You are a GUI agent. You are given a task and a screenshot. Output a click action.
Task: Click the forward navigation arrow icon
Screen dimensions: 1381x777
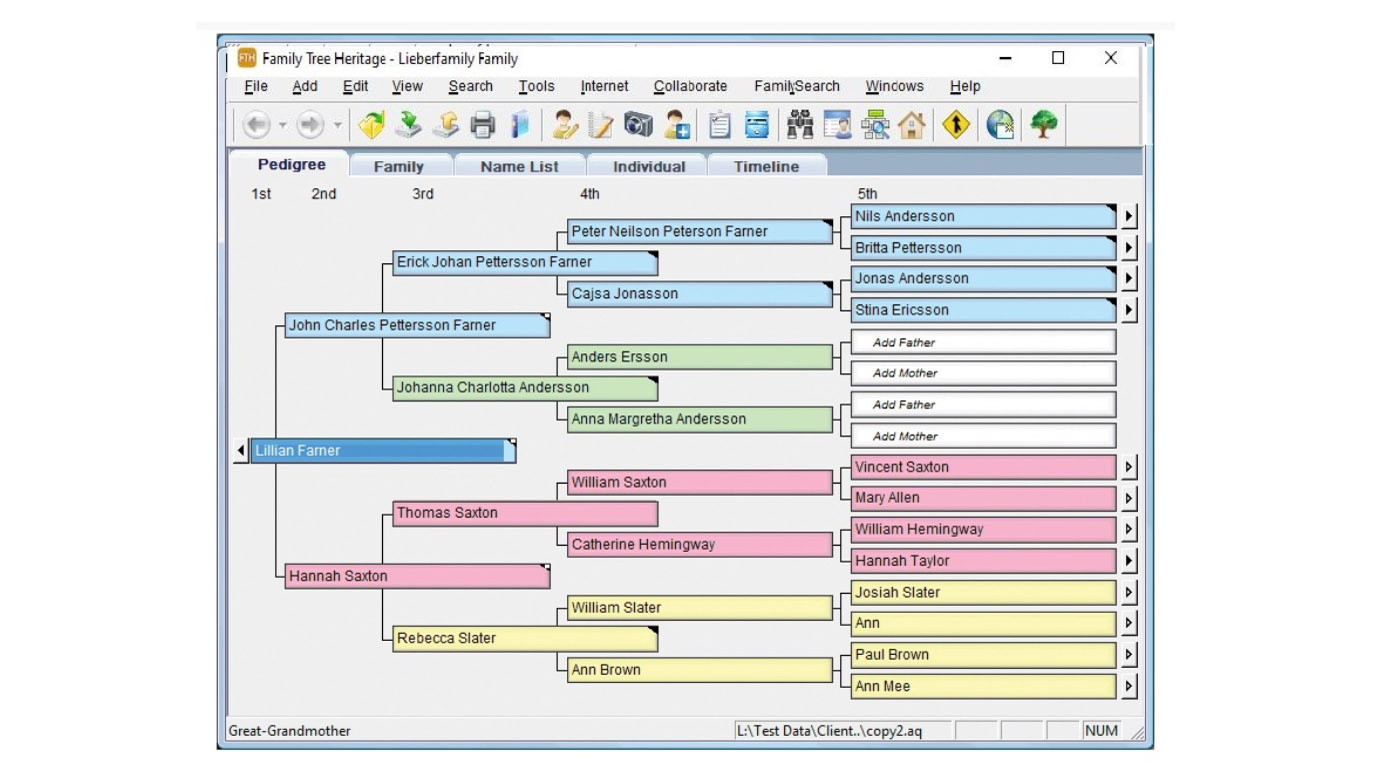(x=310, y=125)
